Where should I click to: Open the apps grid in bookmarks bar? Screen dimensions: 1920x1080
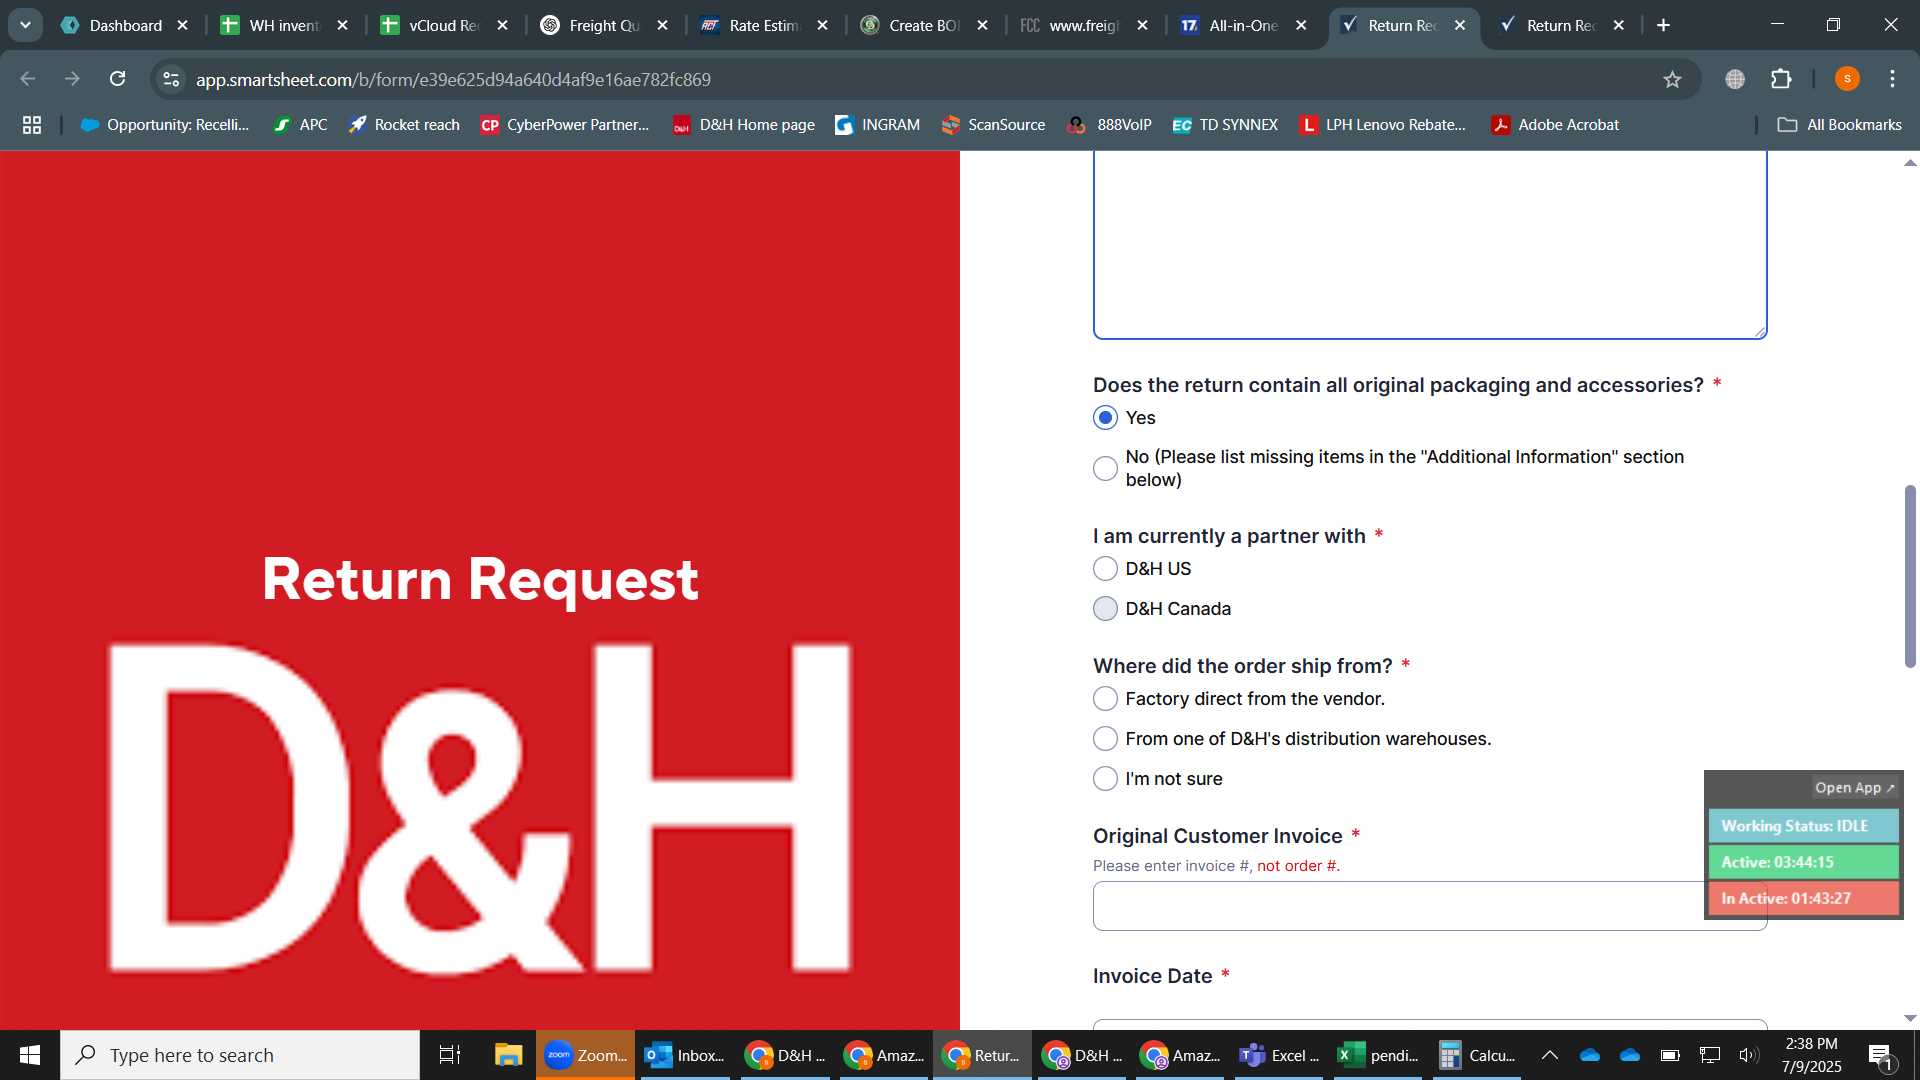(x=32, y=125)
